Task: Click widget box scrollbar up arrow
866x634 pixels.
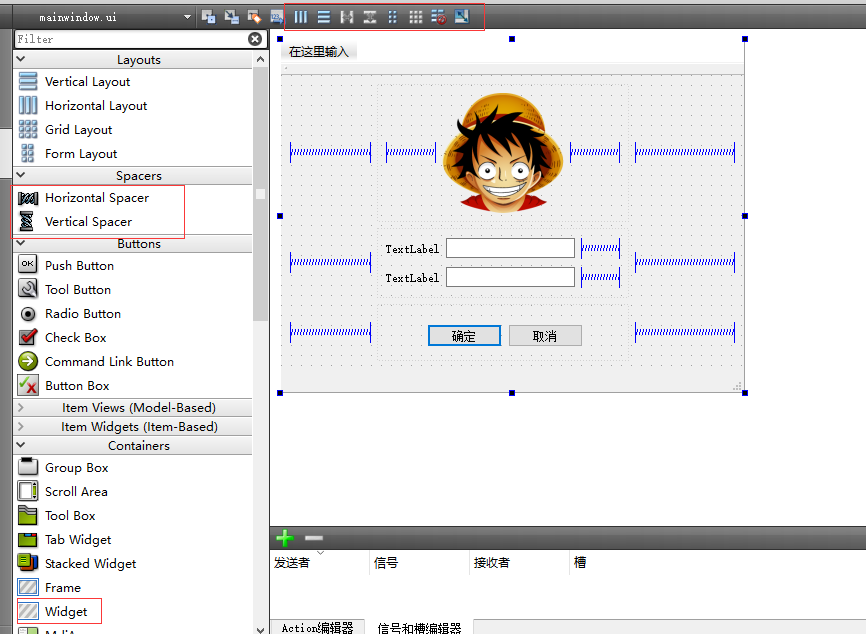Action: tap(260, 59)
